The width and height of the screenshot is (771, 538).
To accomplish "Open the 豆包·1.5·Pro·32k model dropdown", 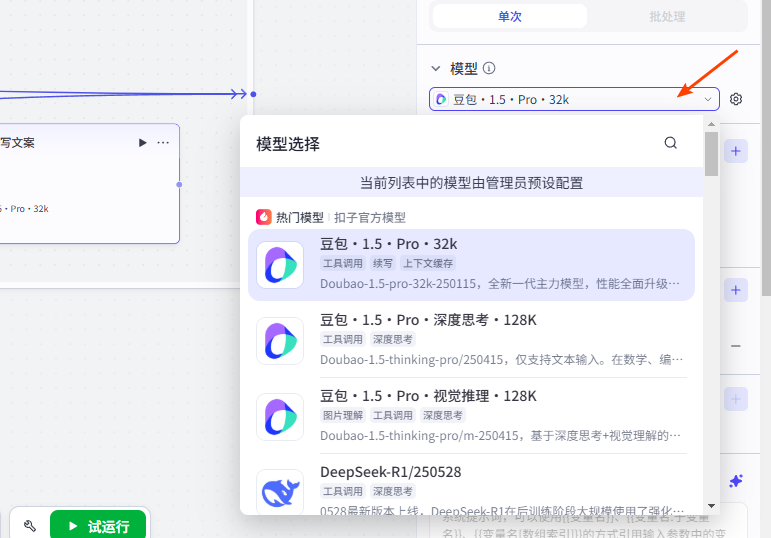I will pos(574,99).
